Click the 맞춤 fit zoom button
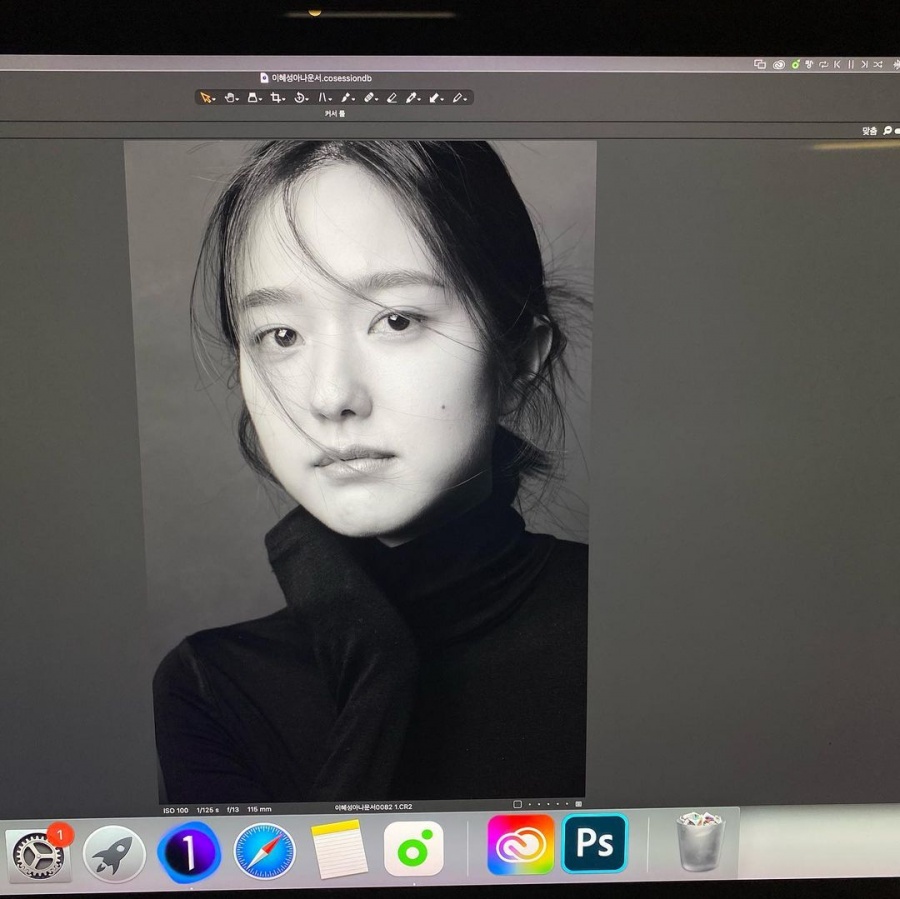900x899 pixels. click(x=870, y=131)
